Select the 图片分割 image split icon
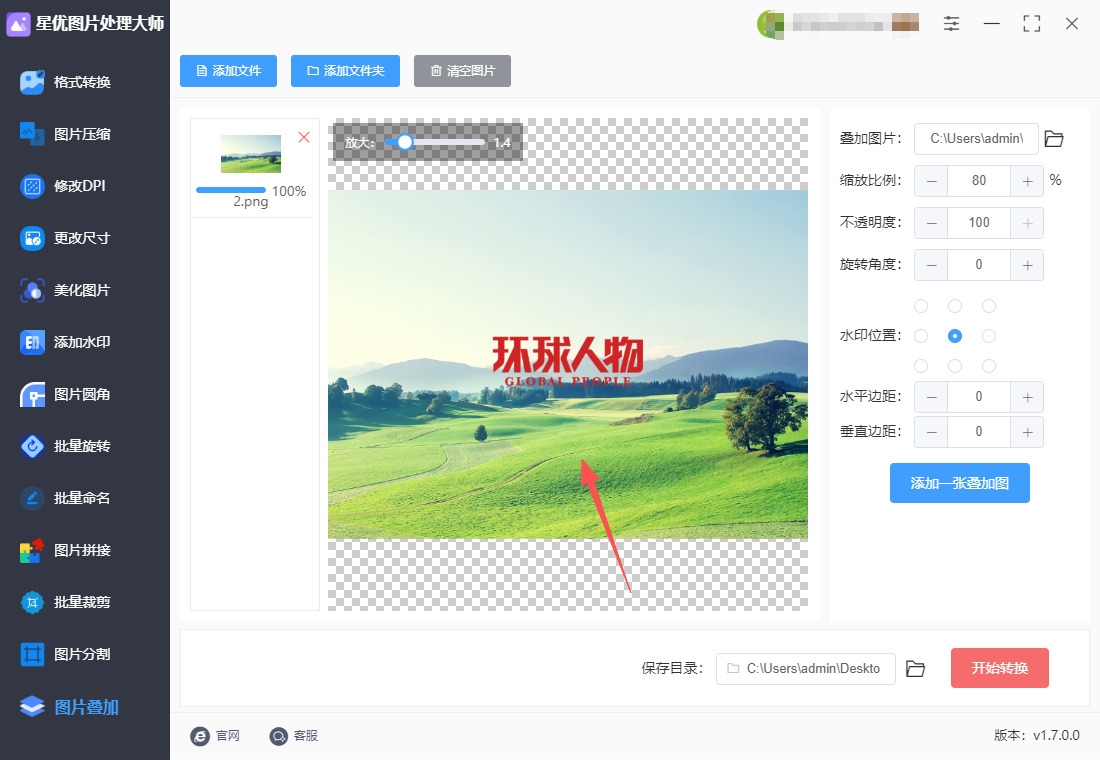Screen dimensions: 1100x760 pos(32,654)
